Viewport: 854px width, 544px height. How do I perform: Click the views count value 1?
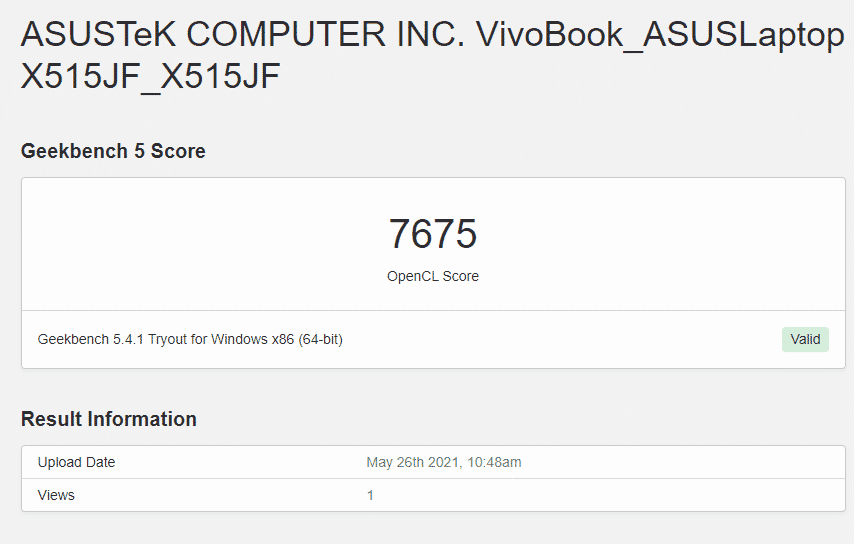click(370, 495)
